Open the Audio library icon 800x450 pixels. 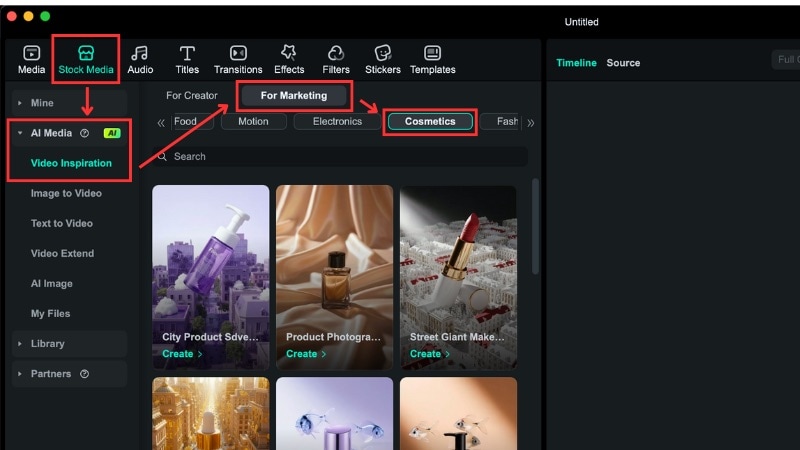pyautogui.click(x=140, y=53)
